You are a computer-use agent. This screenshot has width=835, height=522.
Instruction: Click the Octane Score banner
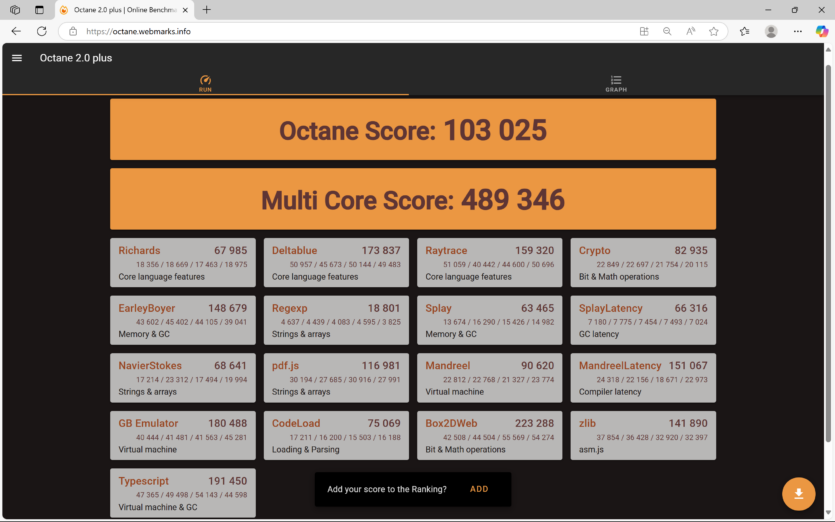[x=413, y=129]
